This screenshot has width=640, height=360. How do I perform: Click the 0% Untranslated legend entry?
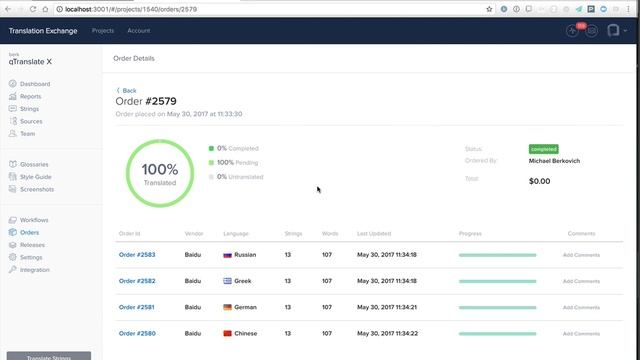pyautogui.click(x=236, y=177)
